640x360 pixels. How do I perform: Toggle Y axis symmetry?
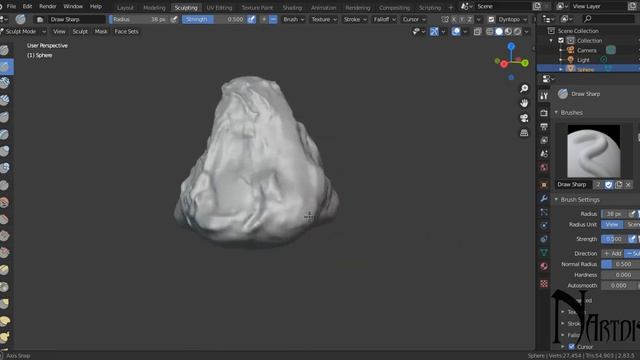[462, 19]
